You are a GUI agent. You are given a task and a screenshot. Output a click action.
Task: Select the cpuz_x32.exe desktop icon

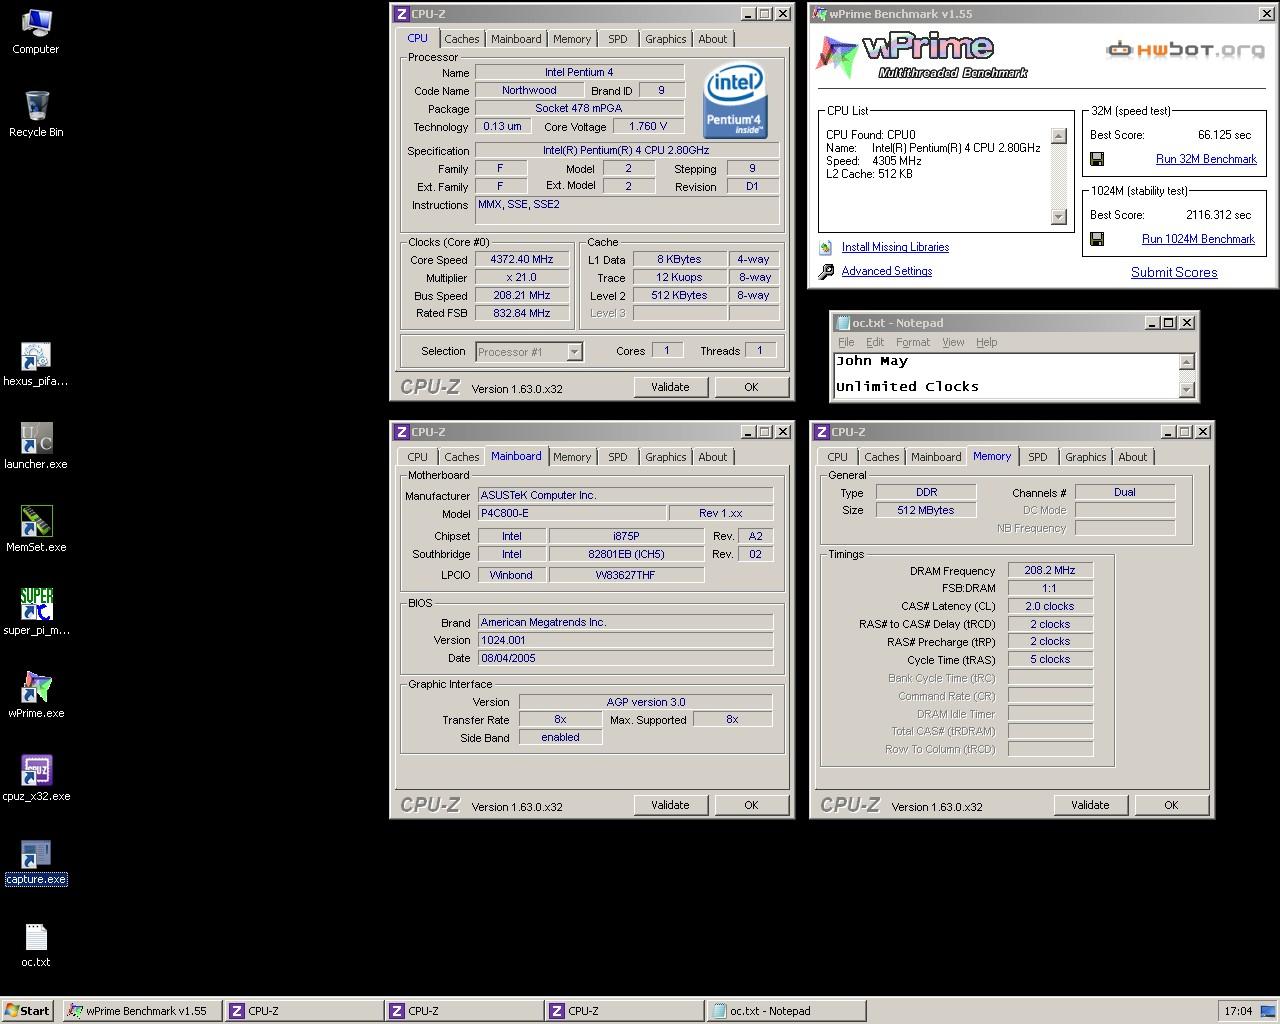pos(36,778)
